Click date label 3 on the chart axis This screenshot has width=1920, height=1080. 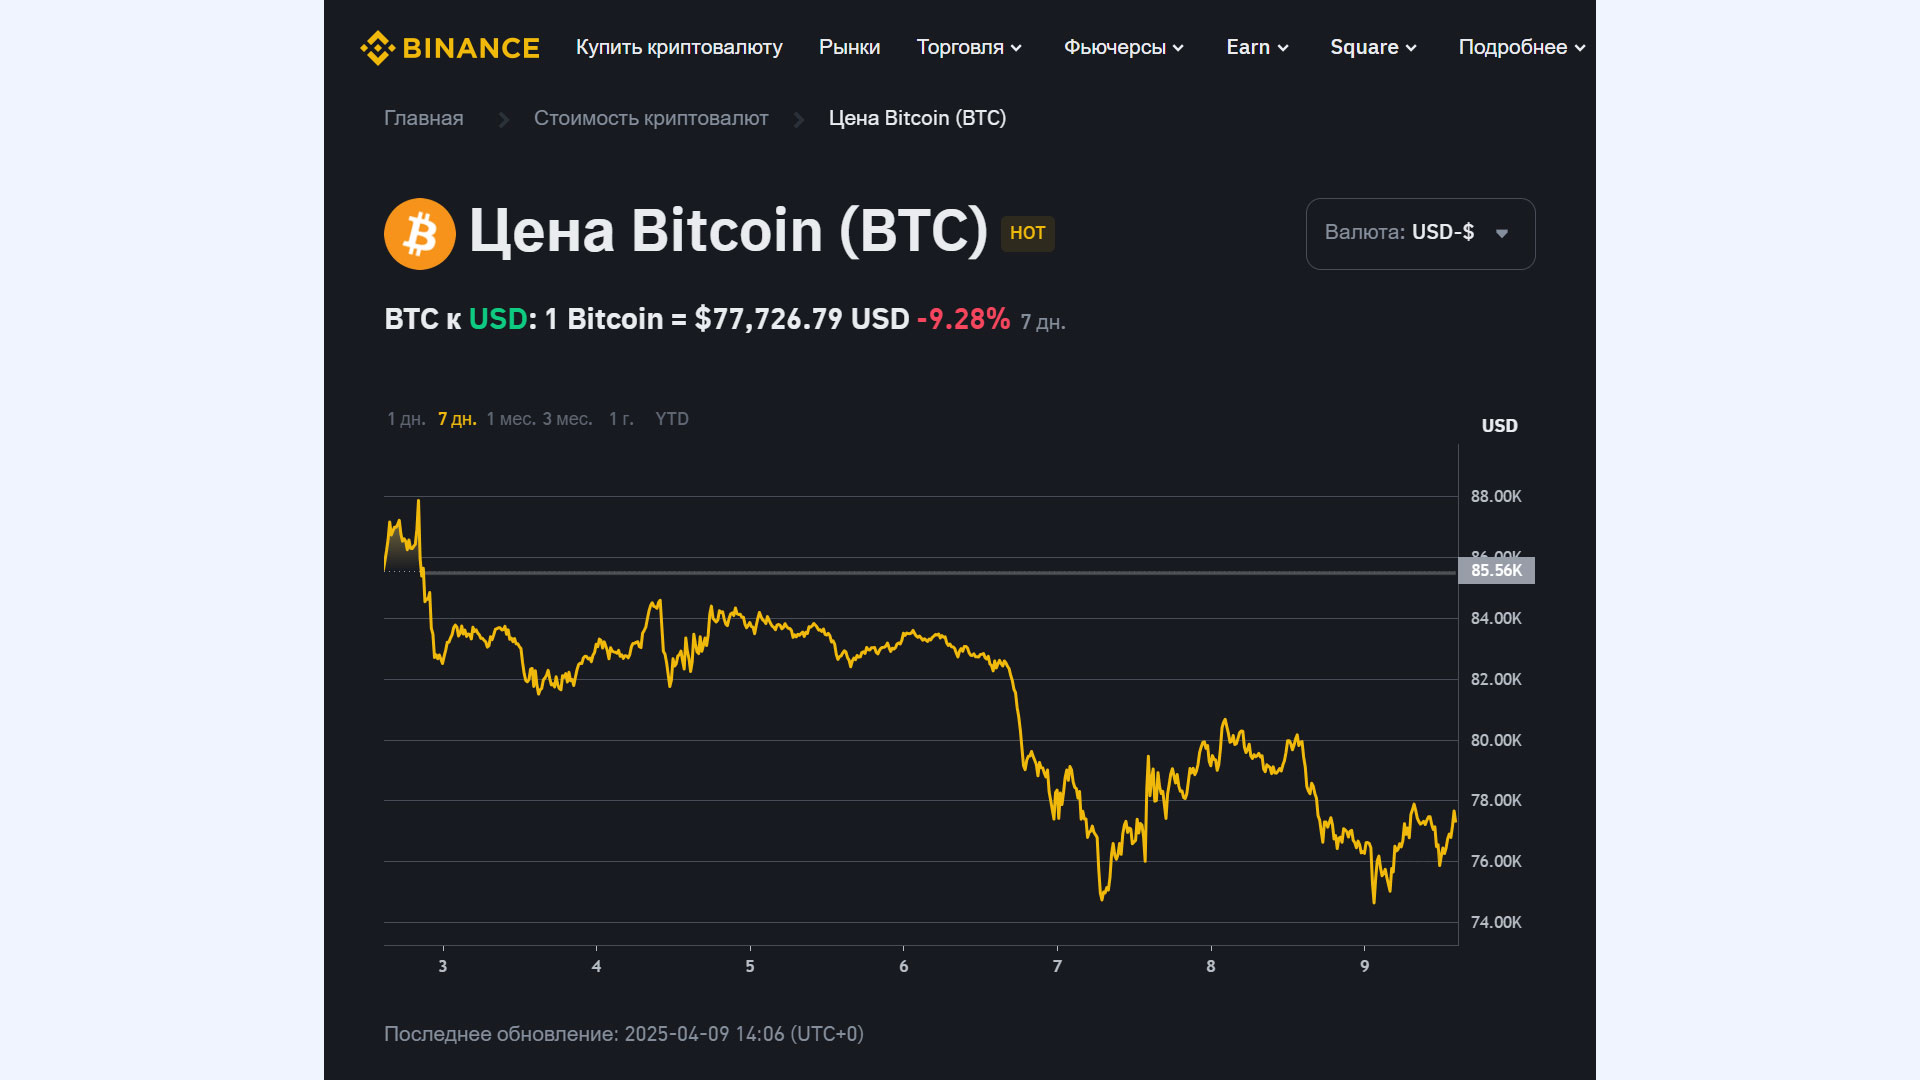pyautogui.click(x=443, y=966)
